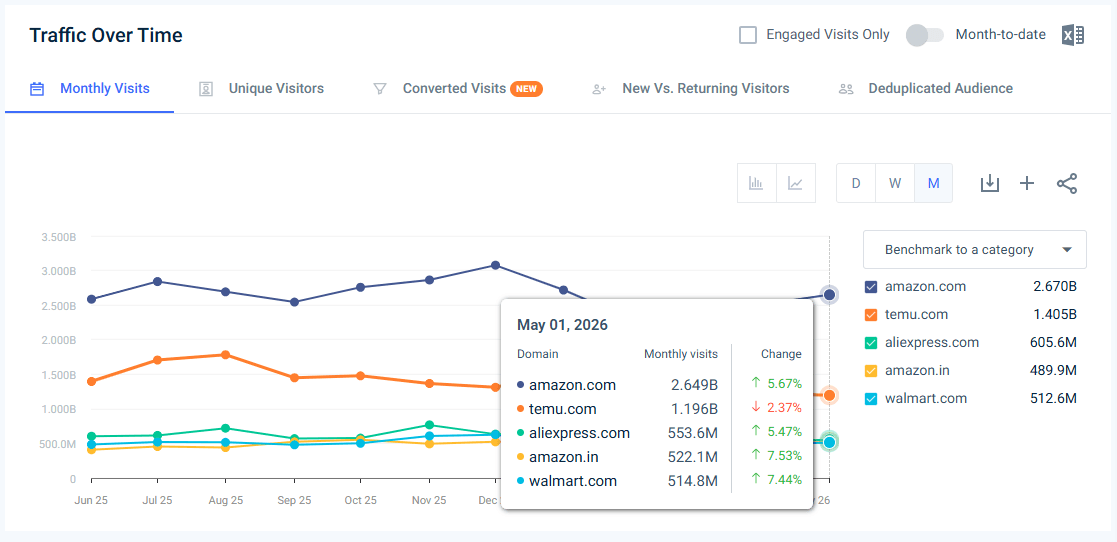Enable Engaged Visits Only checkbox
The width and height of the screenshot is (1117, 542).
coord(748,35)
